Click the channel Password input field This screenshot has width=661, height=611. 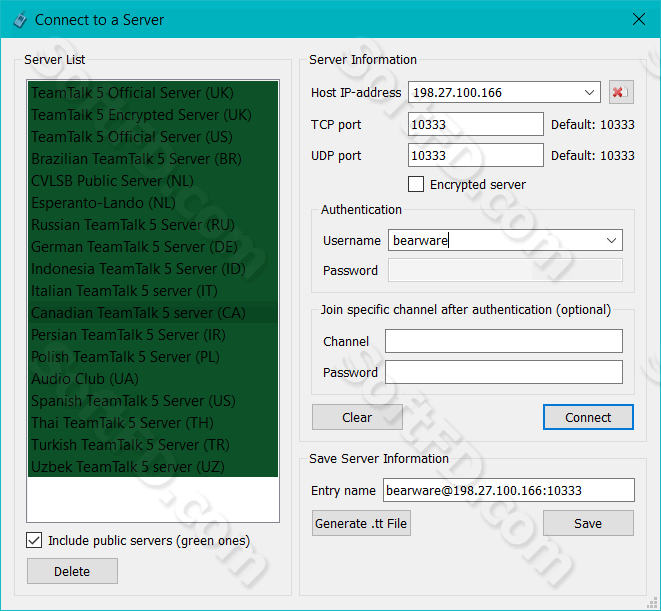coord(504,372)
